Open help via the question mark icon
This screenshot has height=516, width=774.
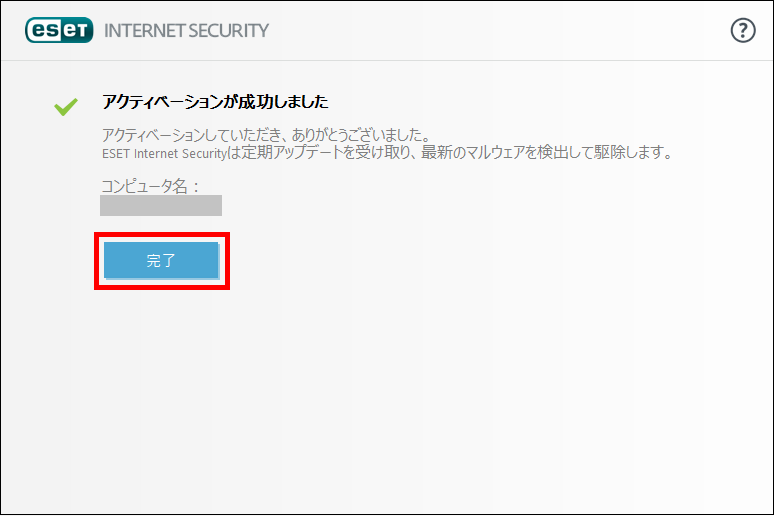(742, 31)
